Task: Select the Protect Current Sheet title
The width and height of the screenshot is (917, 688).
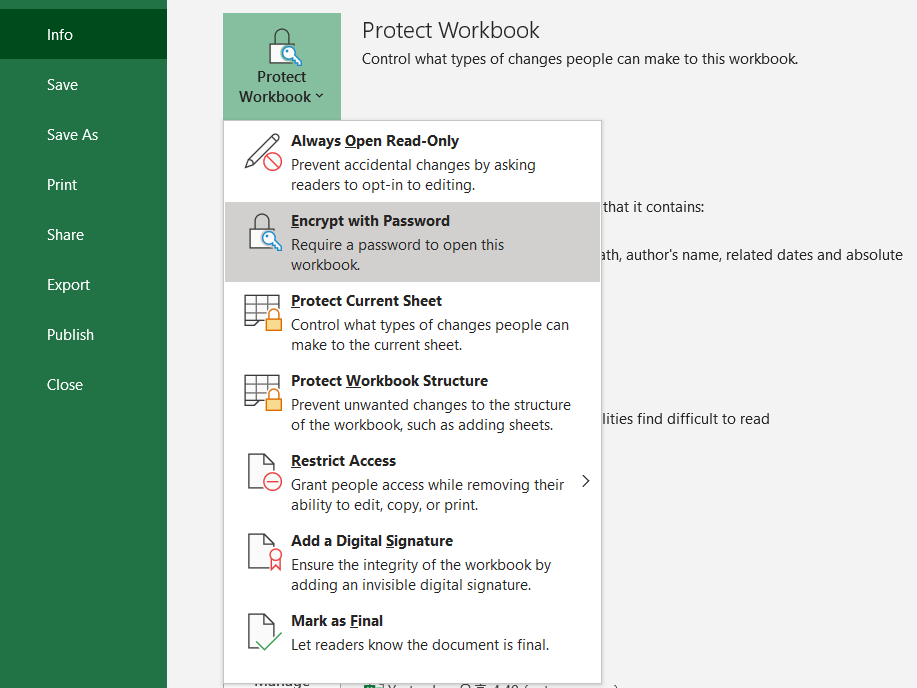Action: coord(366,301)
